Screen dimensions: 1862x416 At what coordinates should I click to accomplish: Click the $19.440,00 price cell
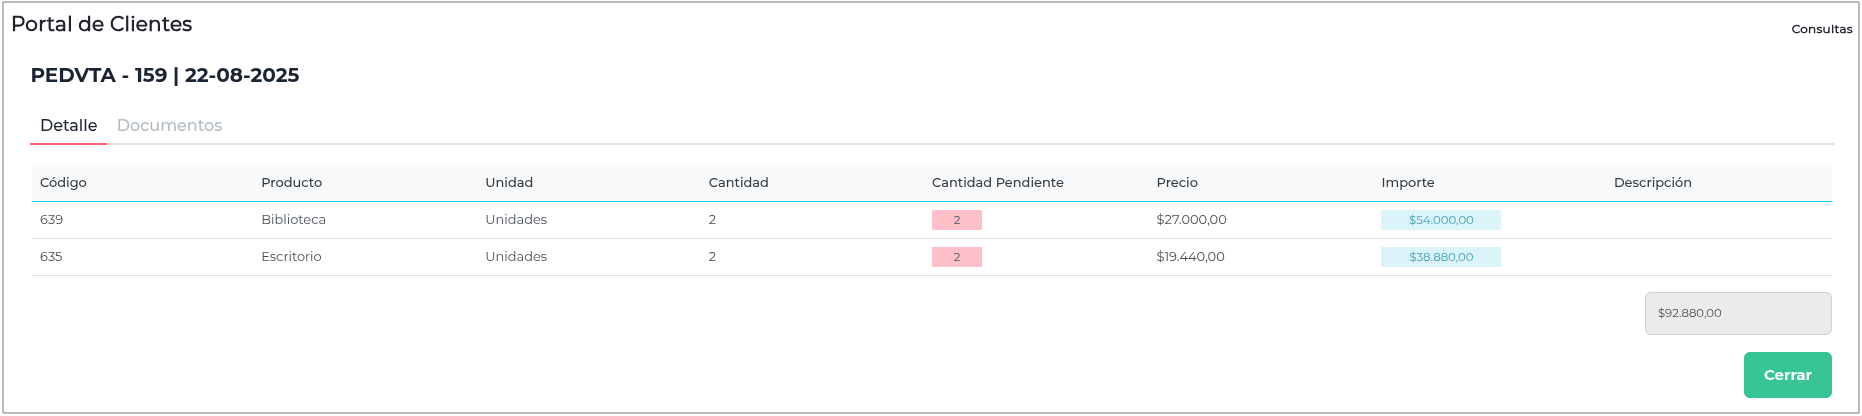[x=1190, y=256]
